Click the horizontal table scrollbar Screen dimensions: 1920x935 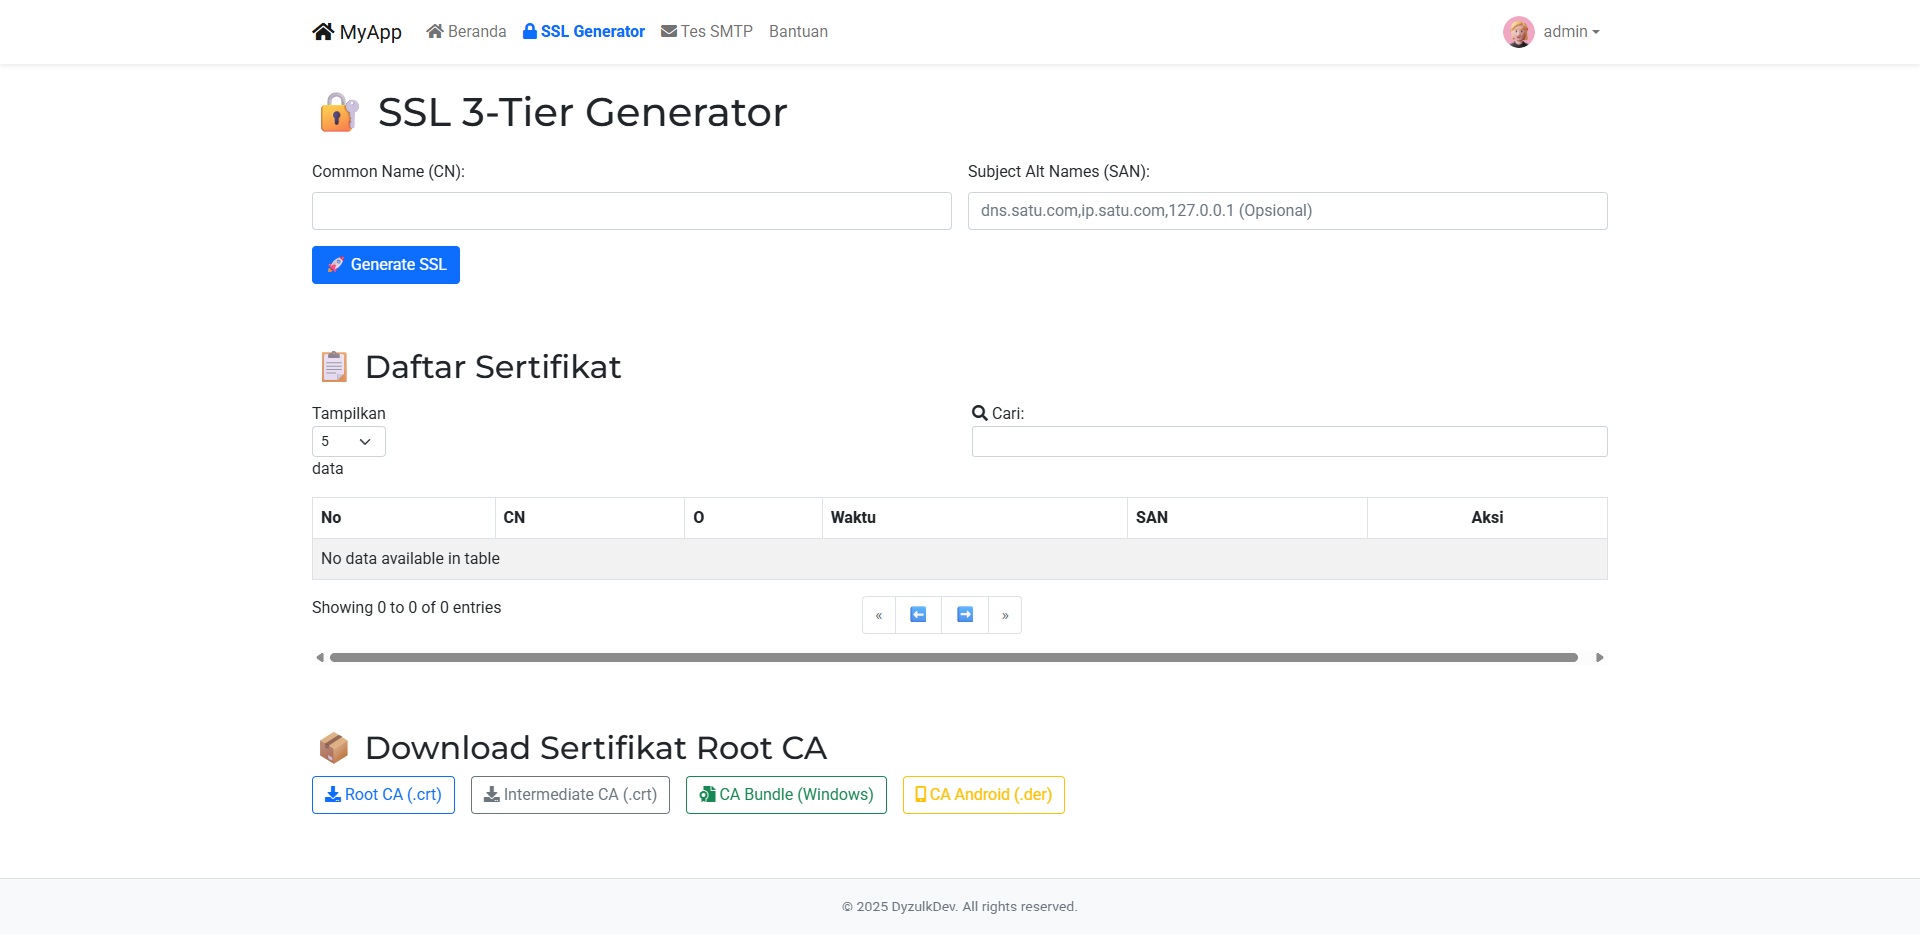tap(954, 658)
